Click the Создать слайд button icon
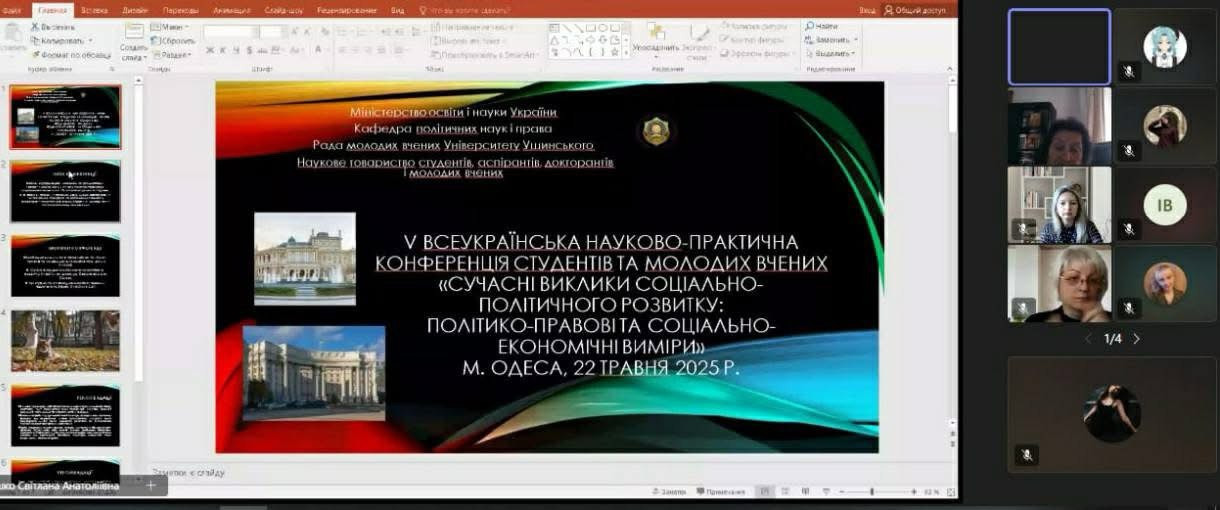 tap(133, 32)
